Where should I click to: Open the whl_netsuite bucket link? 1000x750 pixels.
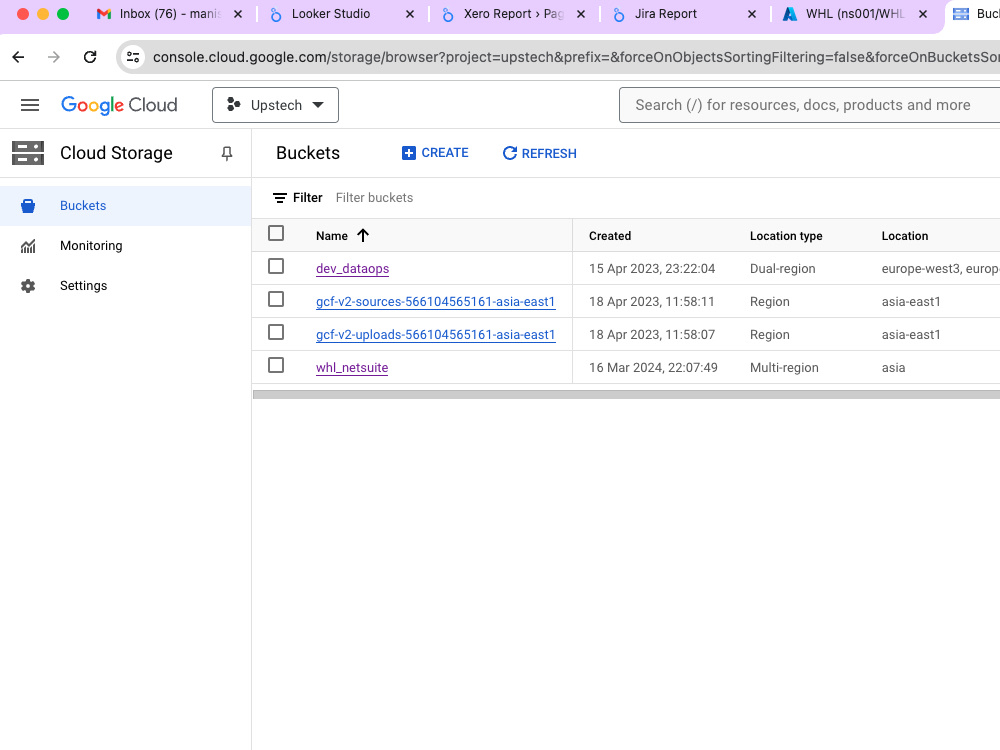coord(352,368)
